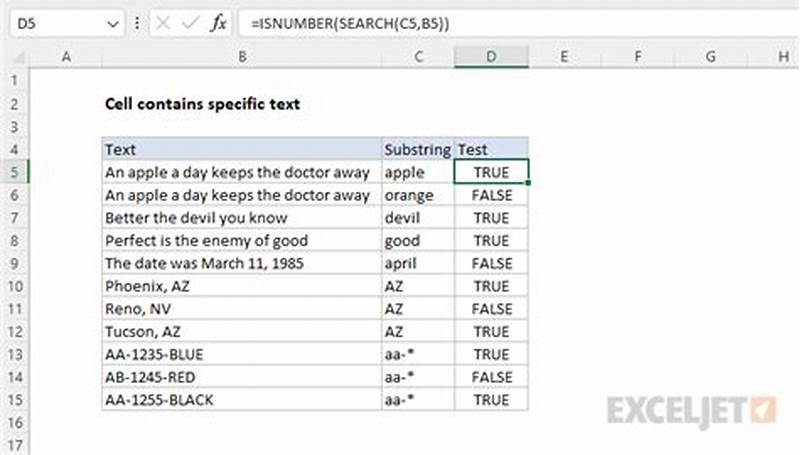The width and height of the screenshot is (800, 455).
Task: Click the 'Substring' header cell
Action: tap(418, 149)
